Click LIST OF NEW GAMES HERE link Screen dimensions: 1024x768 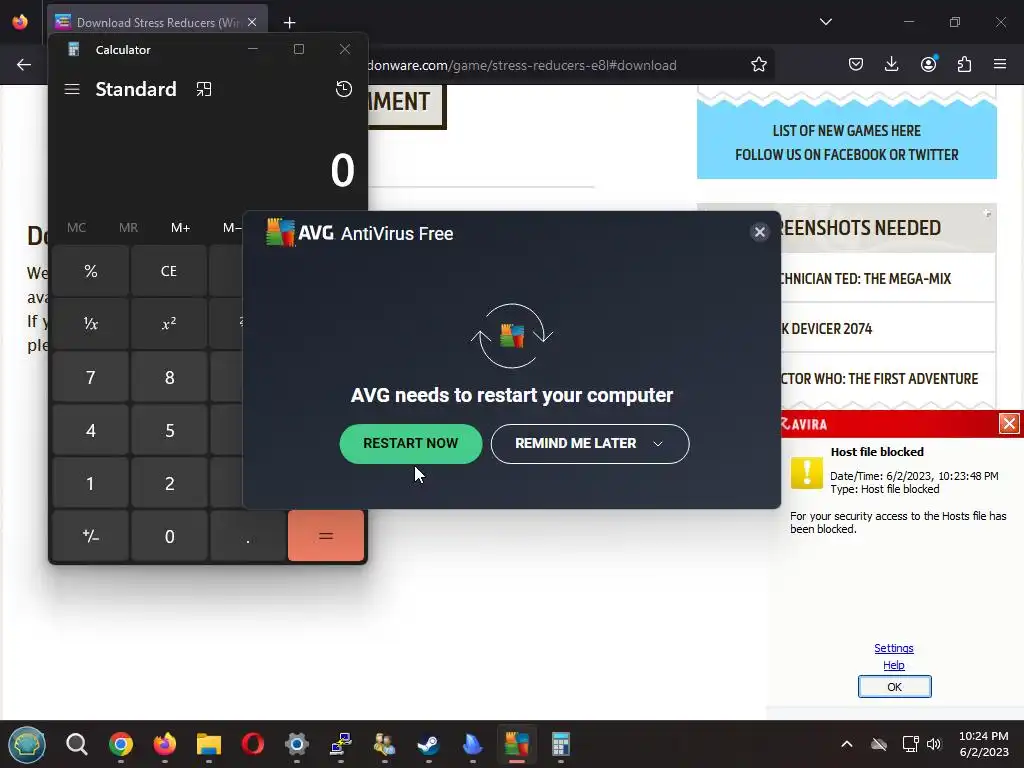[846, 131]
